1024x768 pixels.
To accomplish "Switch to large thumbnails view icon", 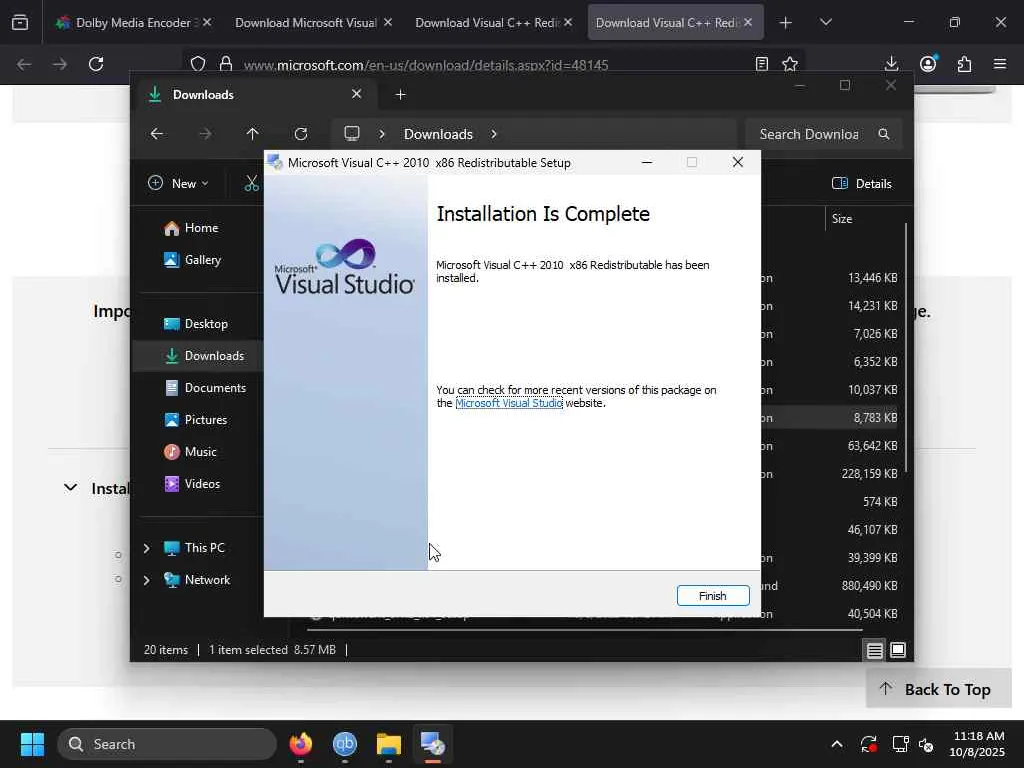I will point(898,650).
